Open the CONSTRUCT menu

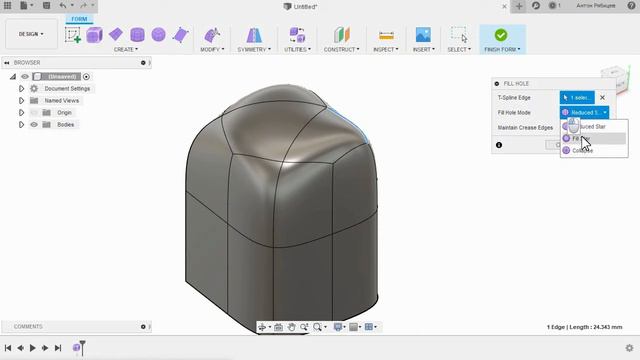point(342,49)
